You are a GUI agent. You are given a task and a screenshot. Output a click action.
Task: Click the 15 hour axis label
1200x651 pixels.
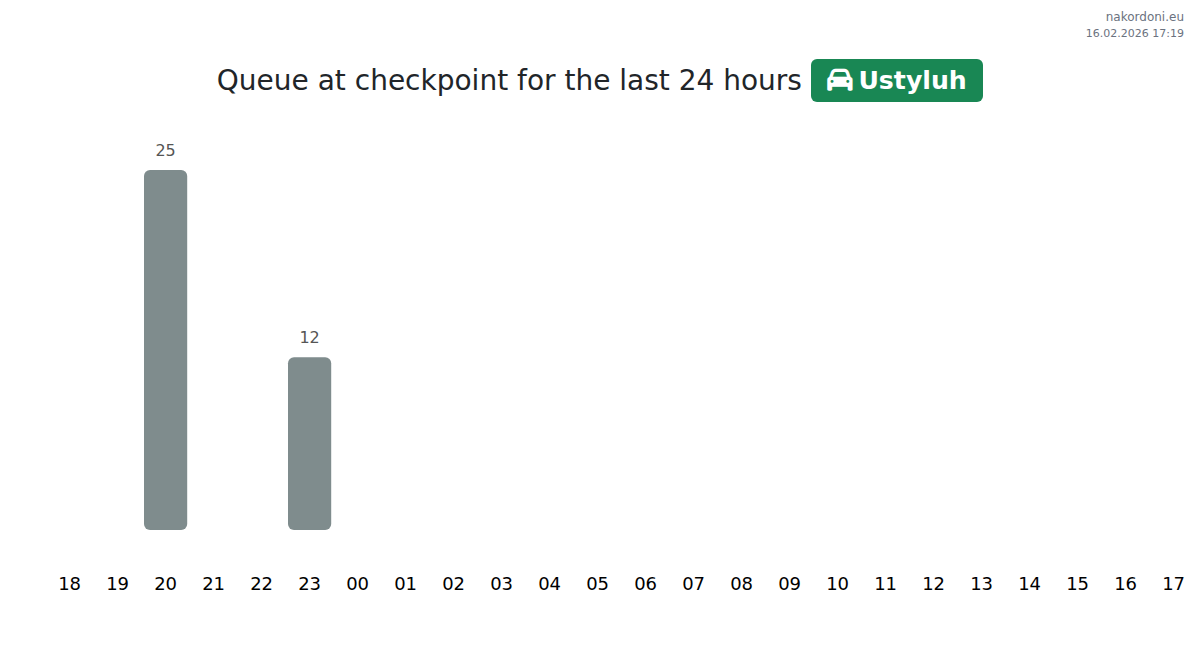pyautogui.click(x=1077, y=584)
